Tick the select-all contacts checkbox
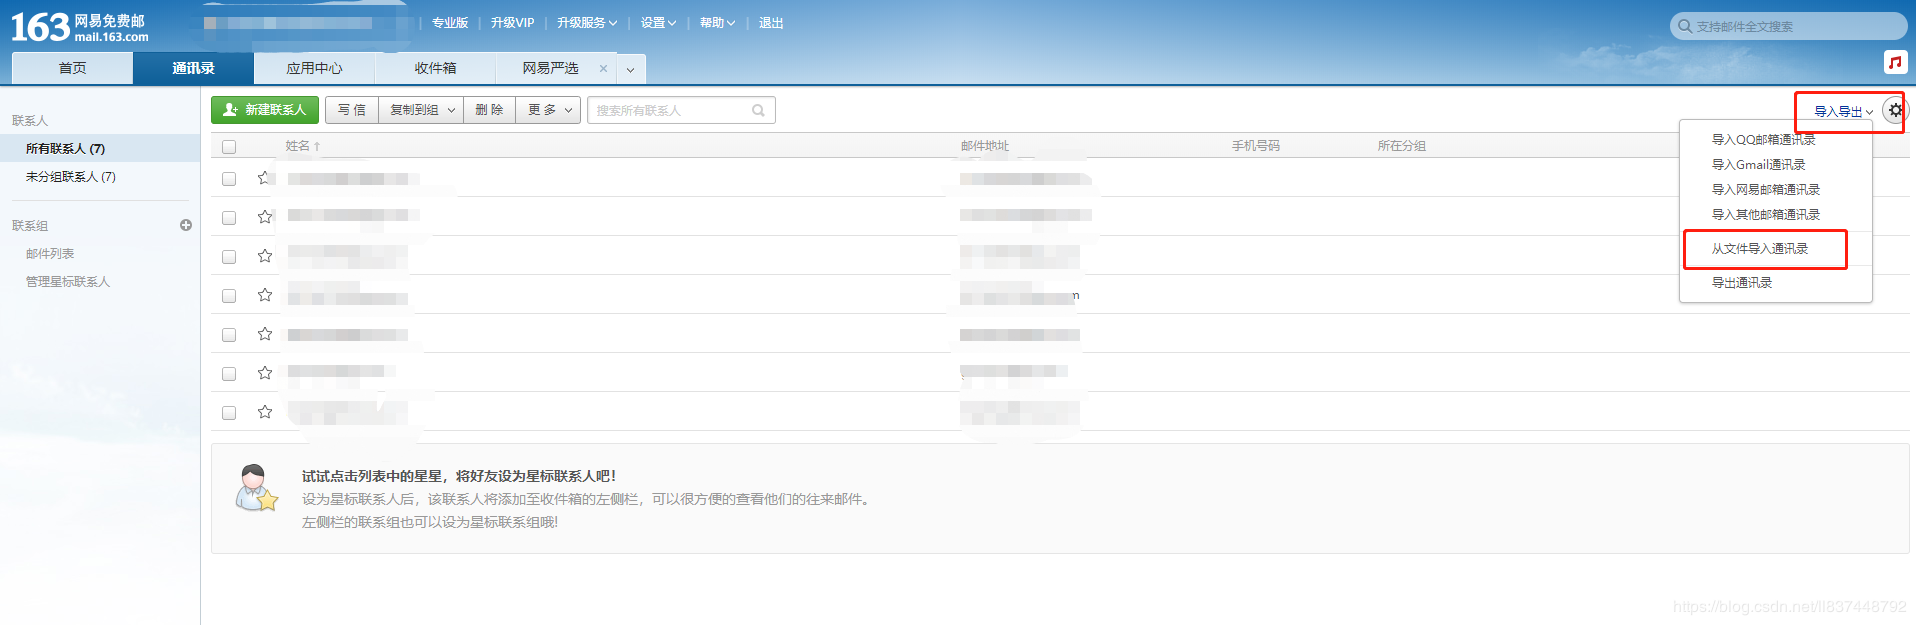1916x625 pixels. point(229,147)
